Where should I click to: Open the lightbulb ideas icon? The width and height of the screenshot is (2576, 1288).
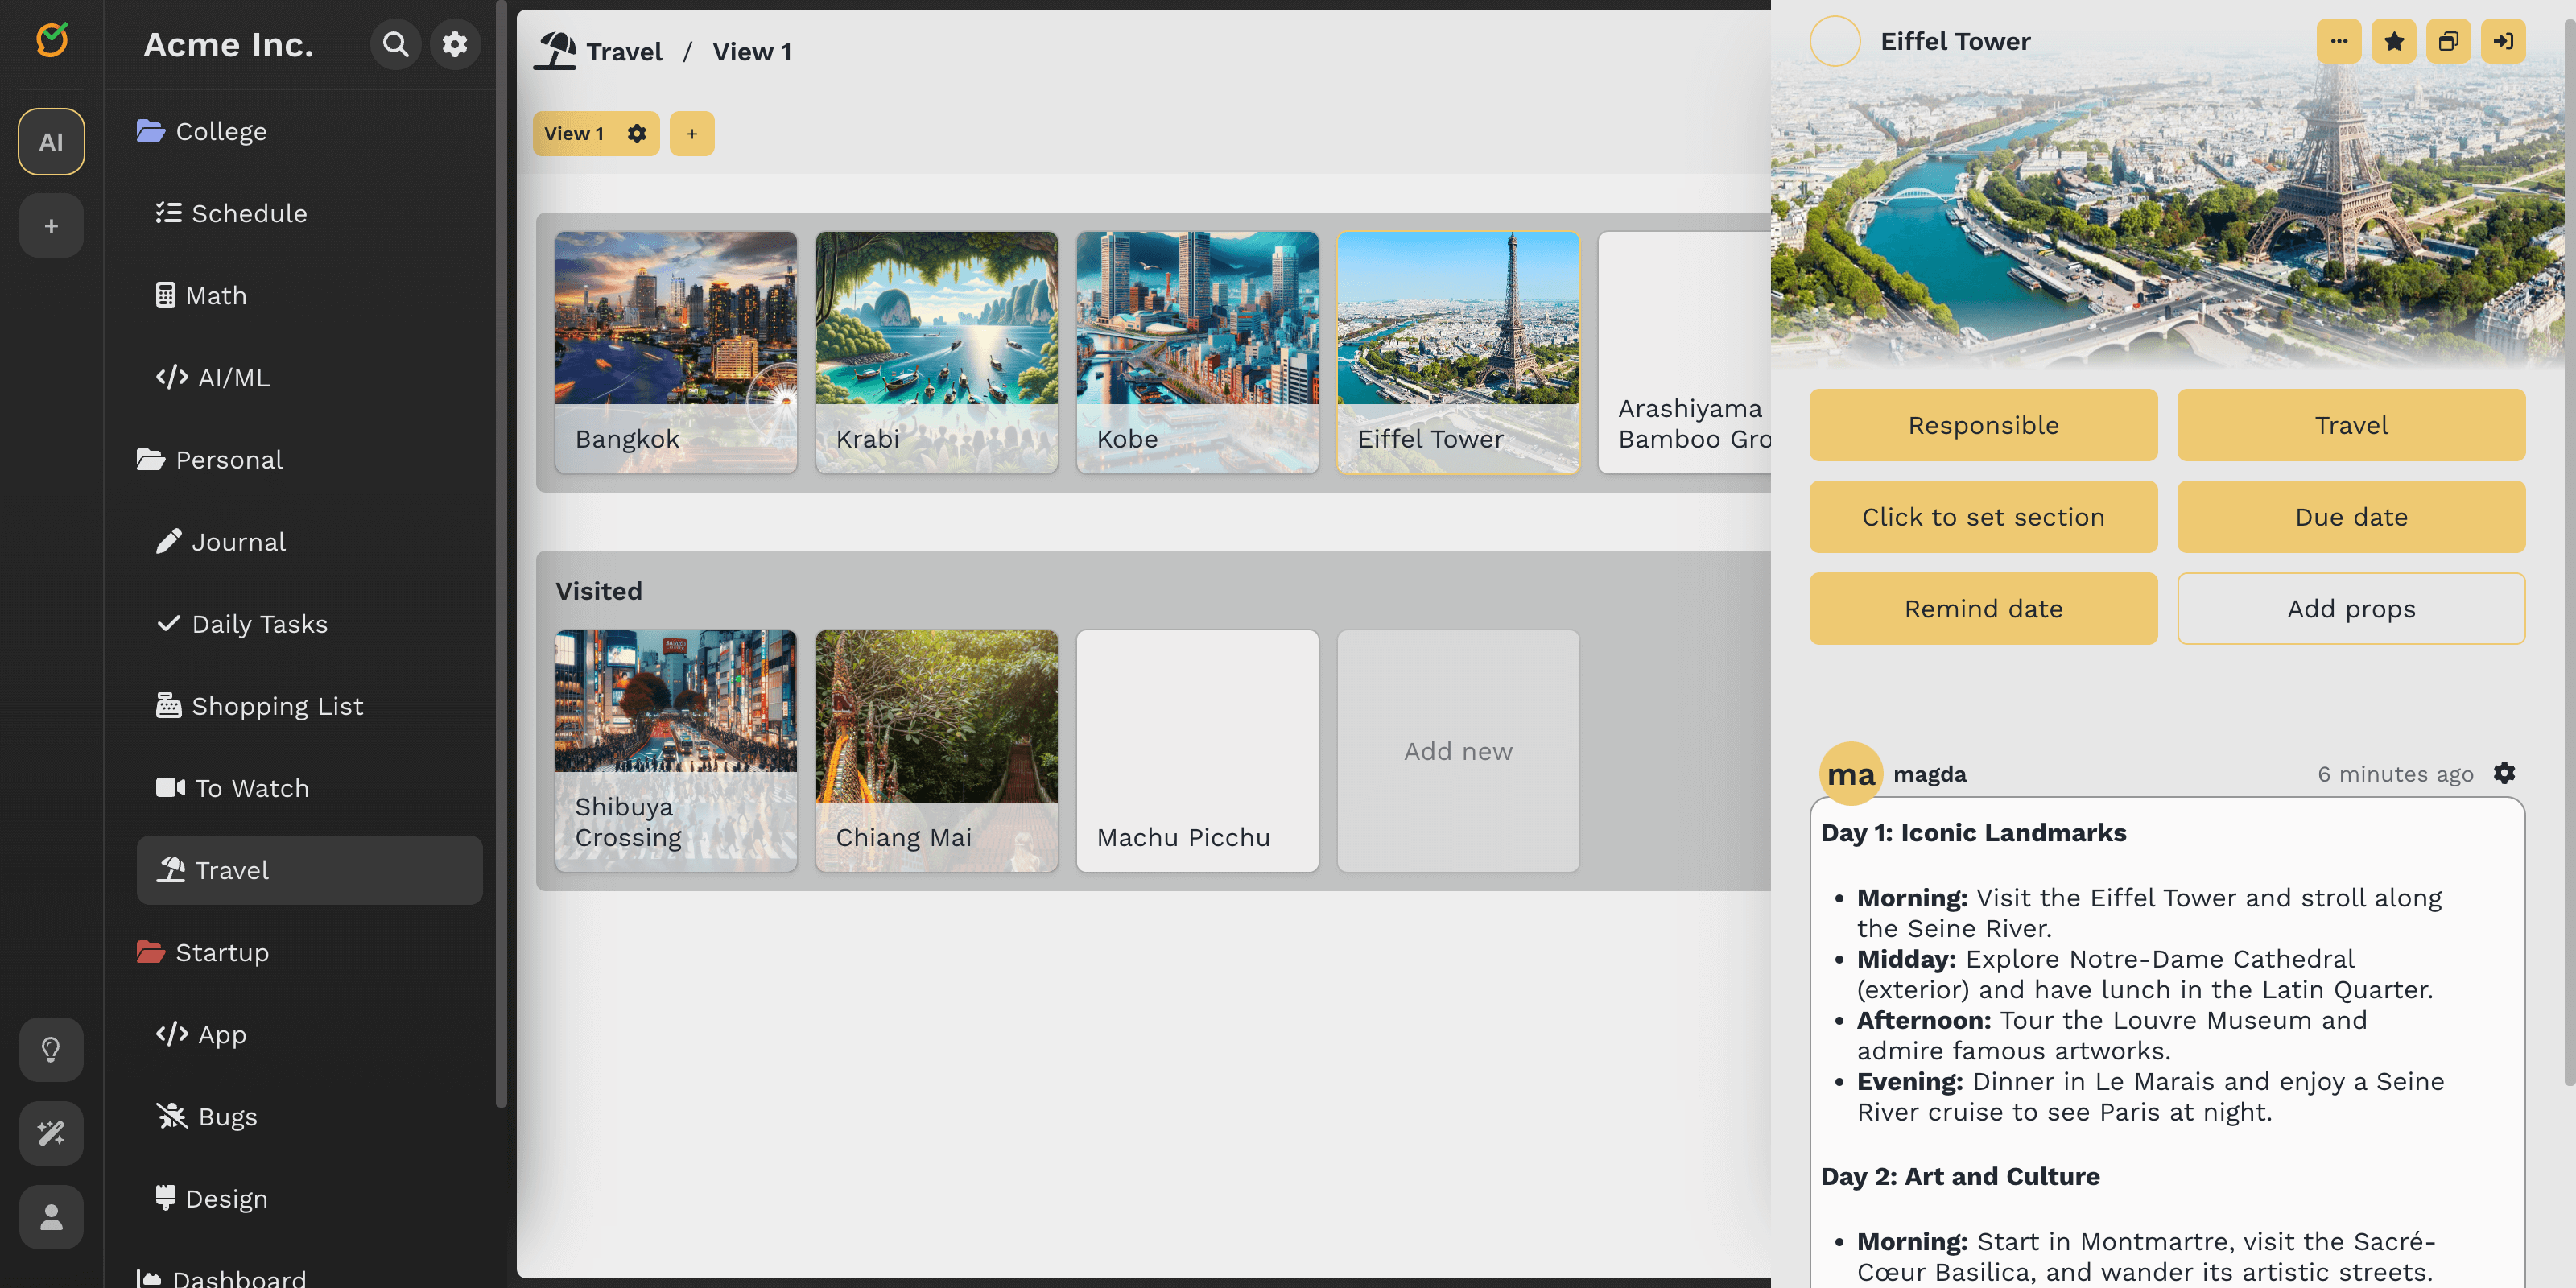51,1049
